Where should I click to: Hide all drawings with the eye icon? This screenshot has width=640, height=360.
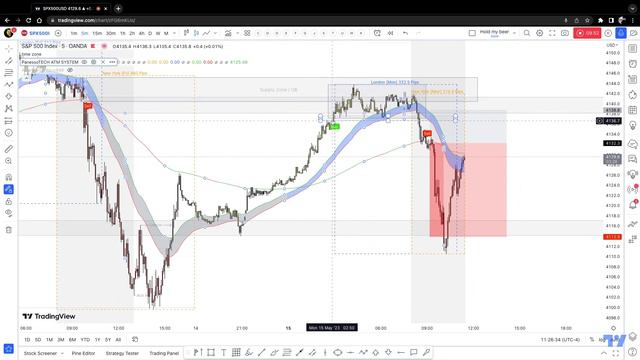click(9, 213)
